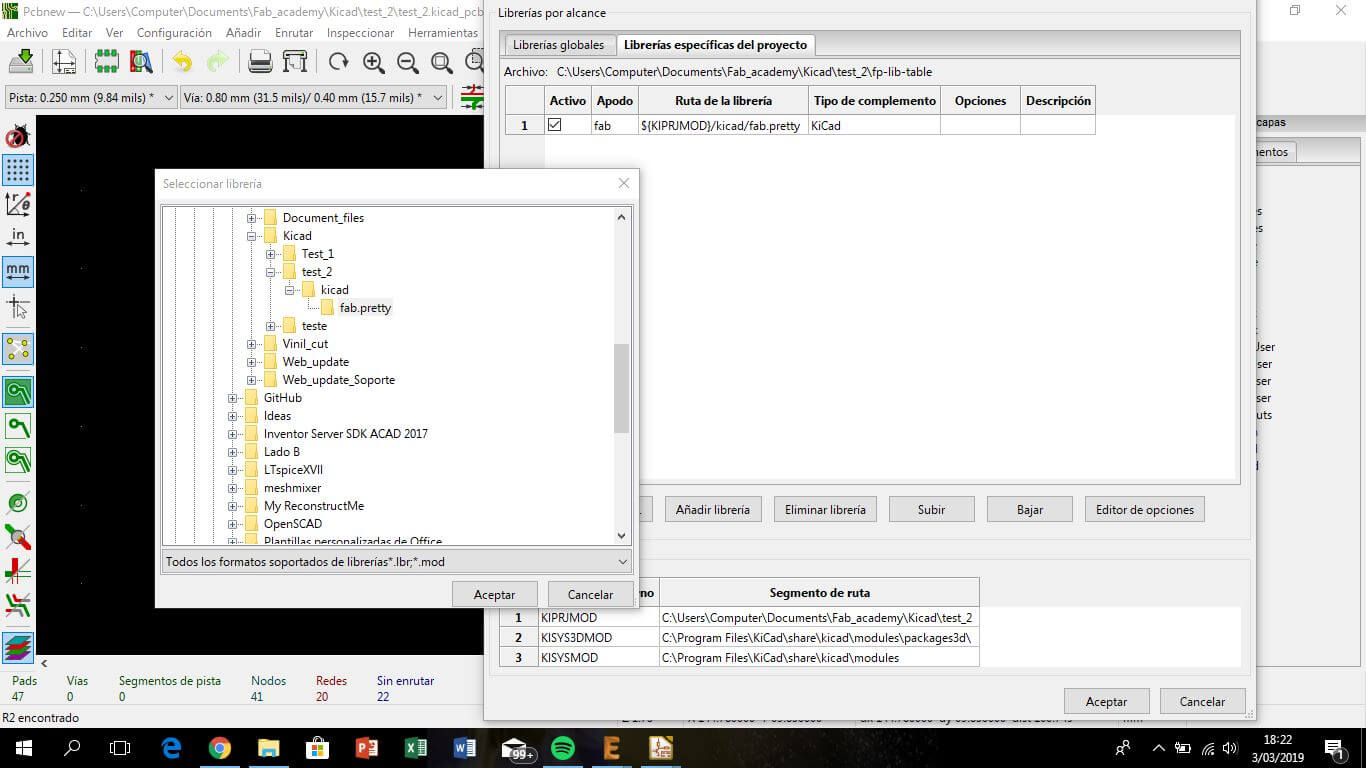Toggle the ratsnest display icon
The height and width of the screenshot is (768, 1366).
18,348
